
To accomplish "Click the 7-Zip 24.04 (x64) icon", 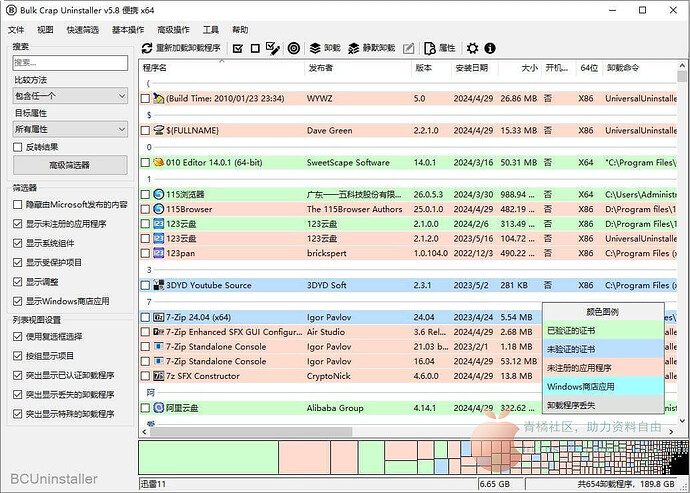I will [158, 317].
